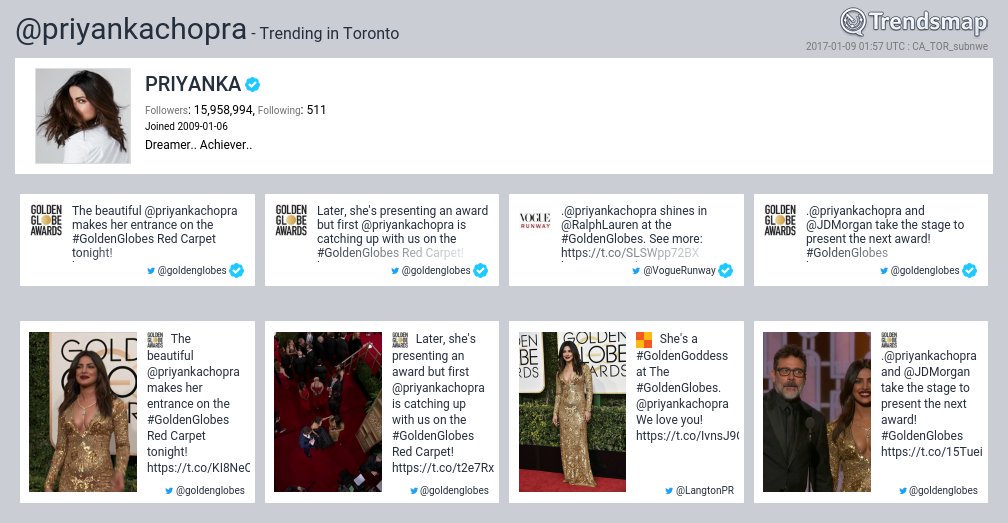Click 'Joined 2009-01-06' text
Image resolution: width=1008 pixels, height=523 pixels.
(x=186, y=127)
